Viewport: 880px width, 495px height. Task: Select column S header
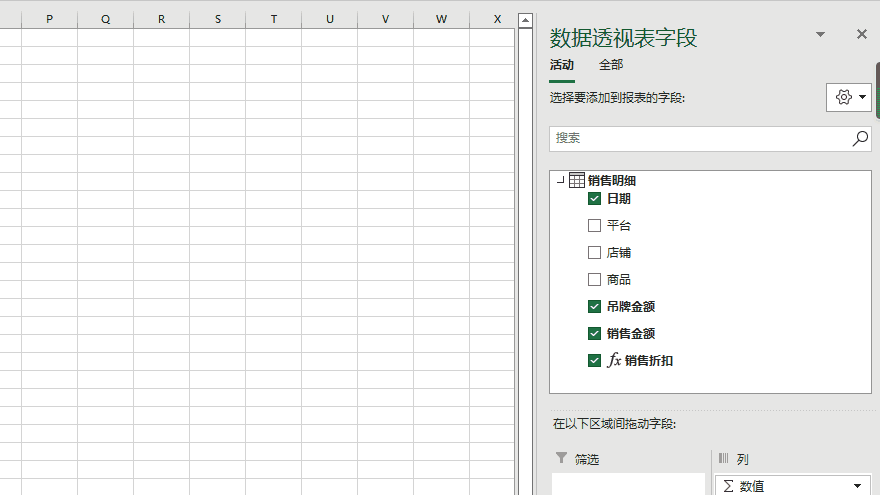coord(218,20)
